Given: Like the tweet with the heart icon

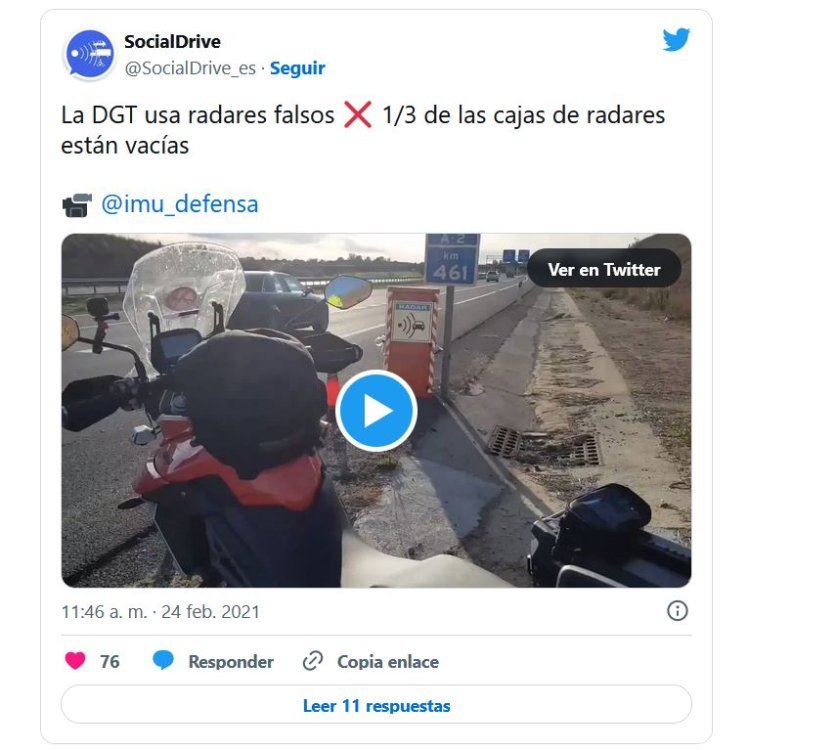Looking at the screenshot, I should 75,661.
